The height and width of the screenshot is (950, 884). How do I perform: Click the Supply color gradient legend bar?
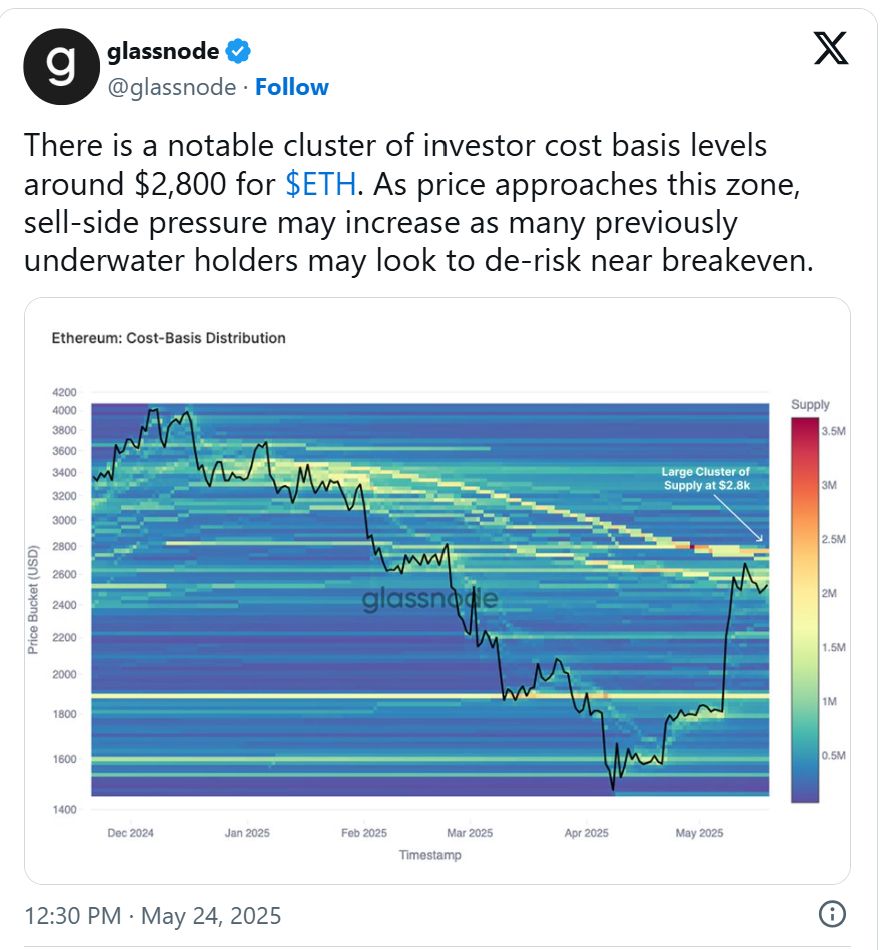[x=804, y=610]
